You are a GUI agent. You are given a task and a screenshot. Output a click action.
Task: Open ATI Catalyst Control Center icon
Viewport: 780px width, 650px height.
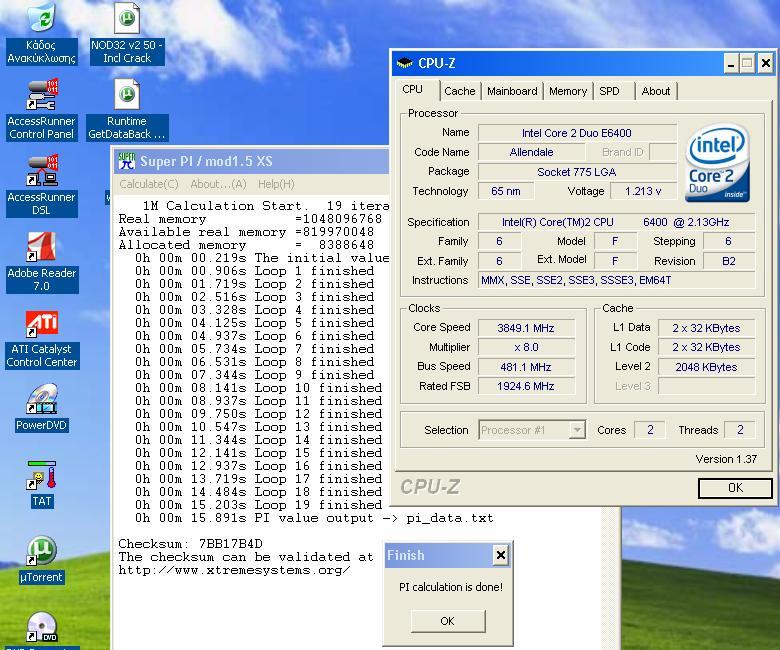point(42,340)
